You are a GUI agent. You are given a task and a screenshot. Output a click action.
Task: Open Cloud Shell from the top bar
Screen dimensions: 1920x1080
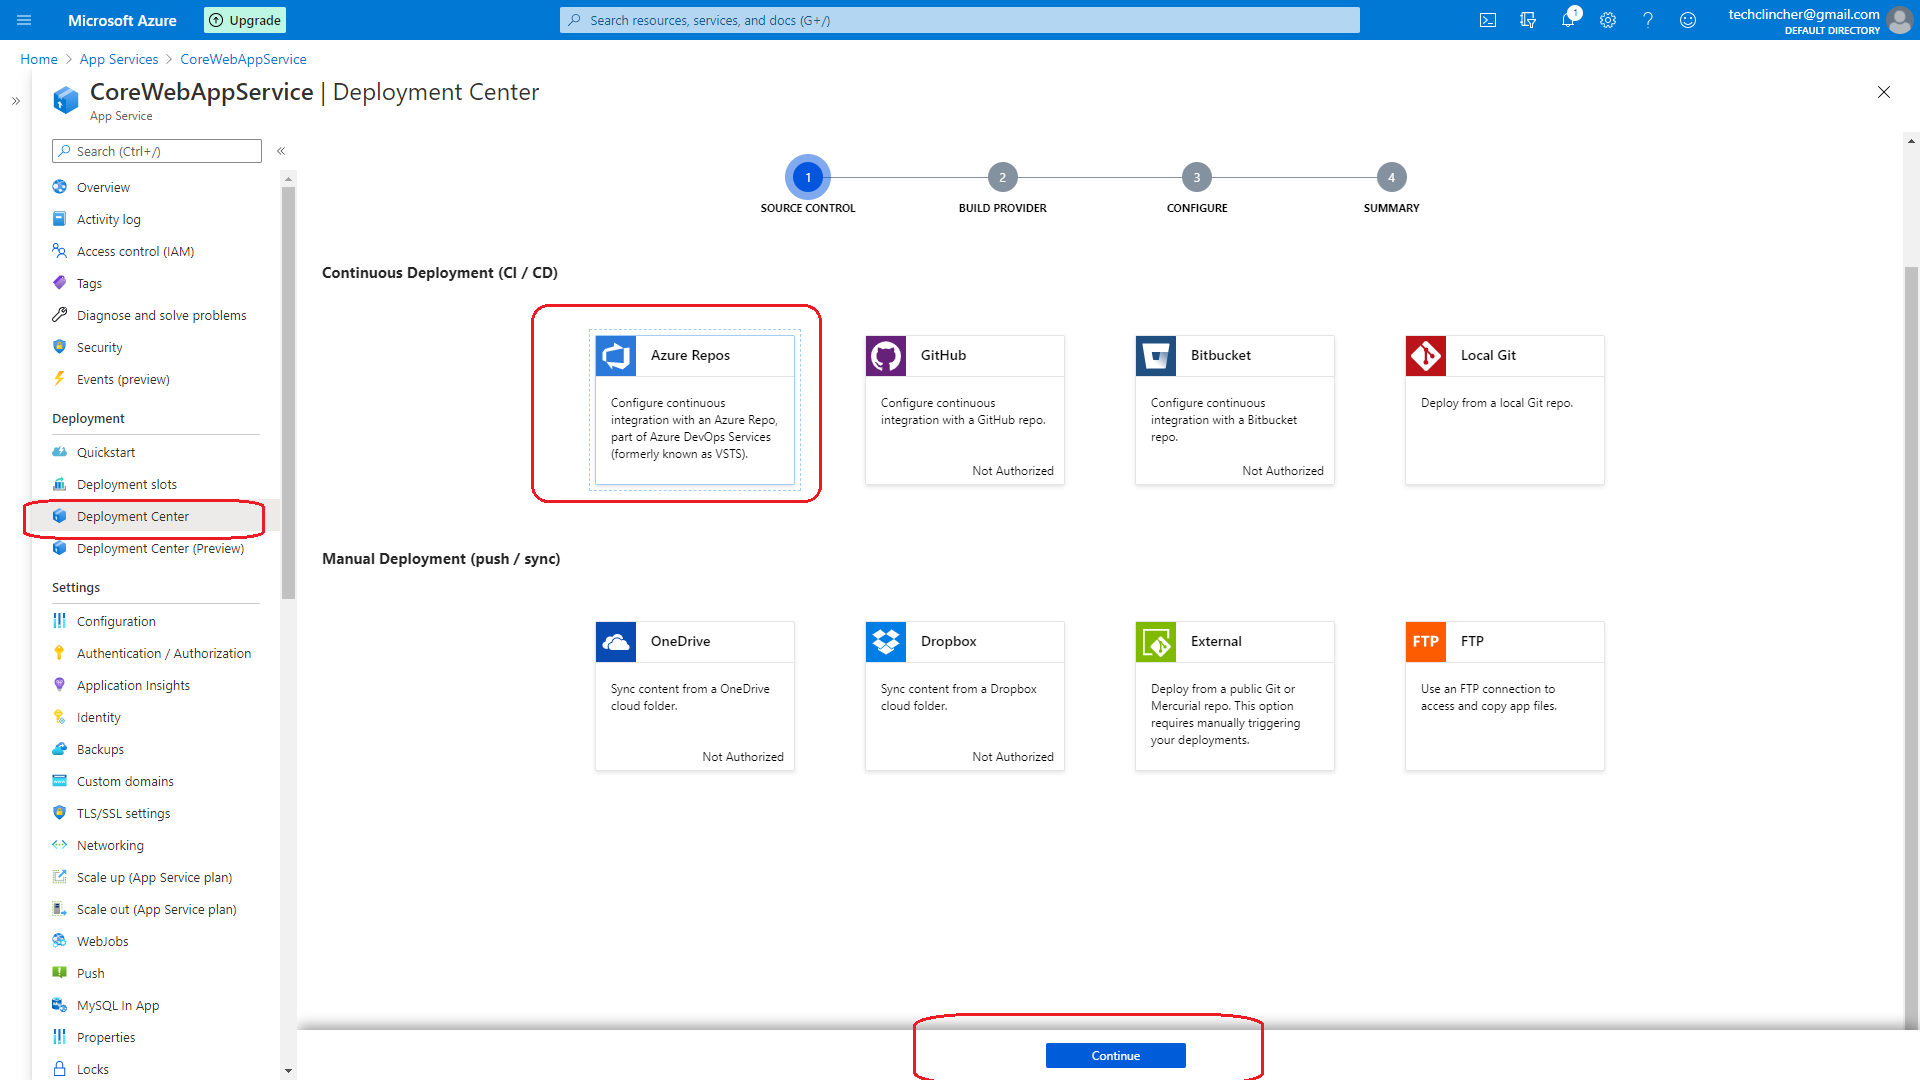1488,20
